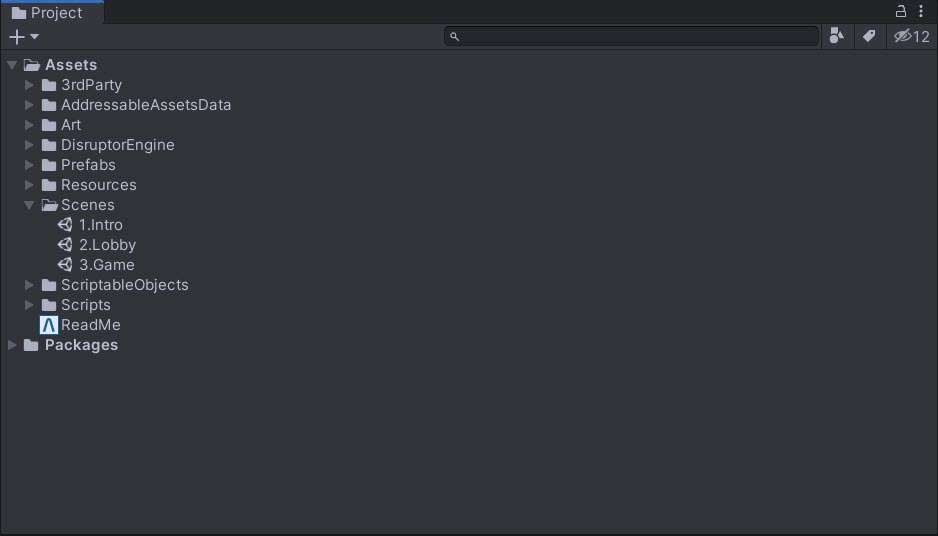
Task: Open the plus Create asset dropdown
Action: (x=23, y=37)
